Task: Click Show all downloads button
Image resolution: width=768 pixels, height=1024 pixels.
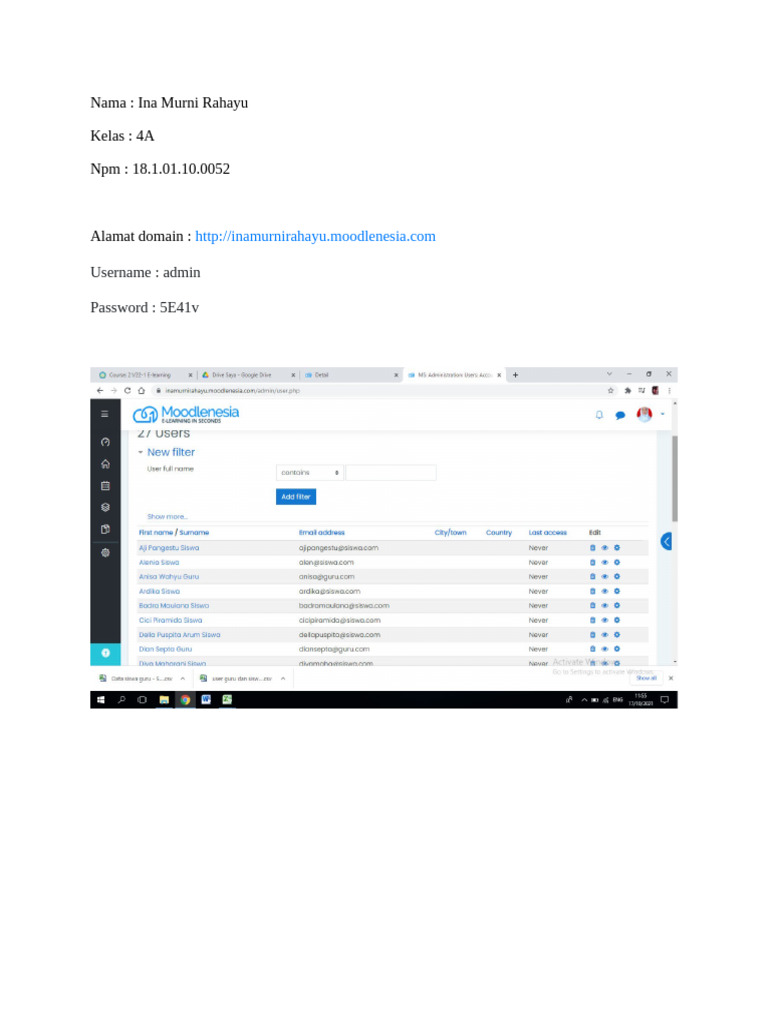Action: pyautogui.click(x=647, y=679)
